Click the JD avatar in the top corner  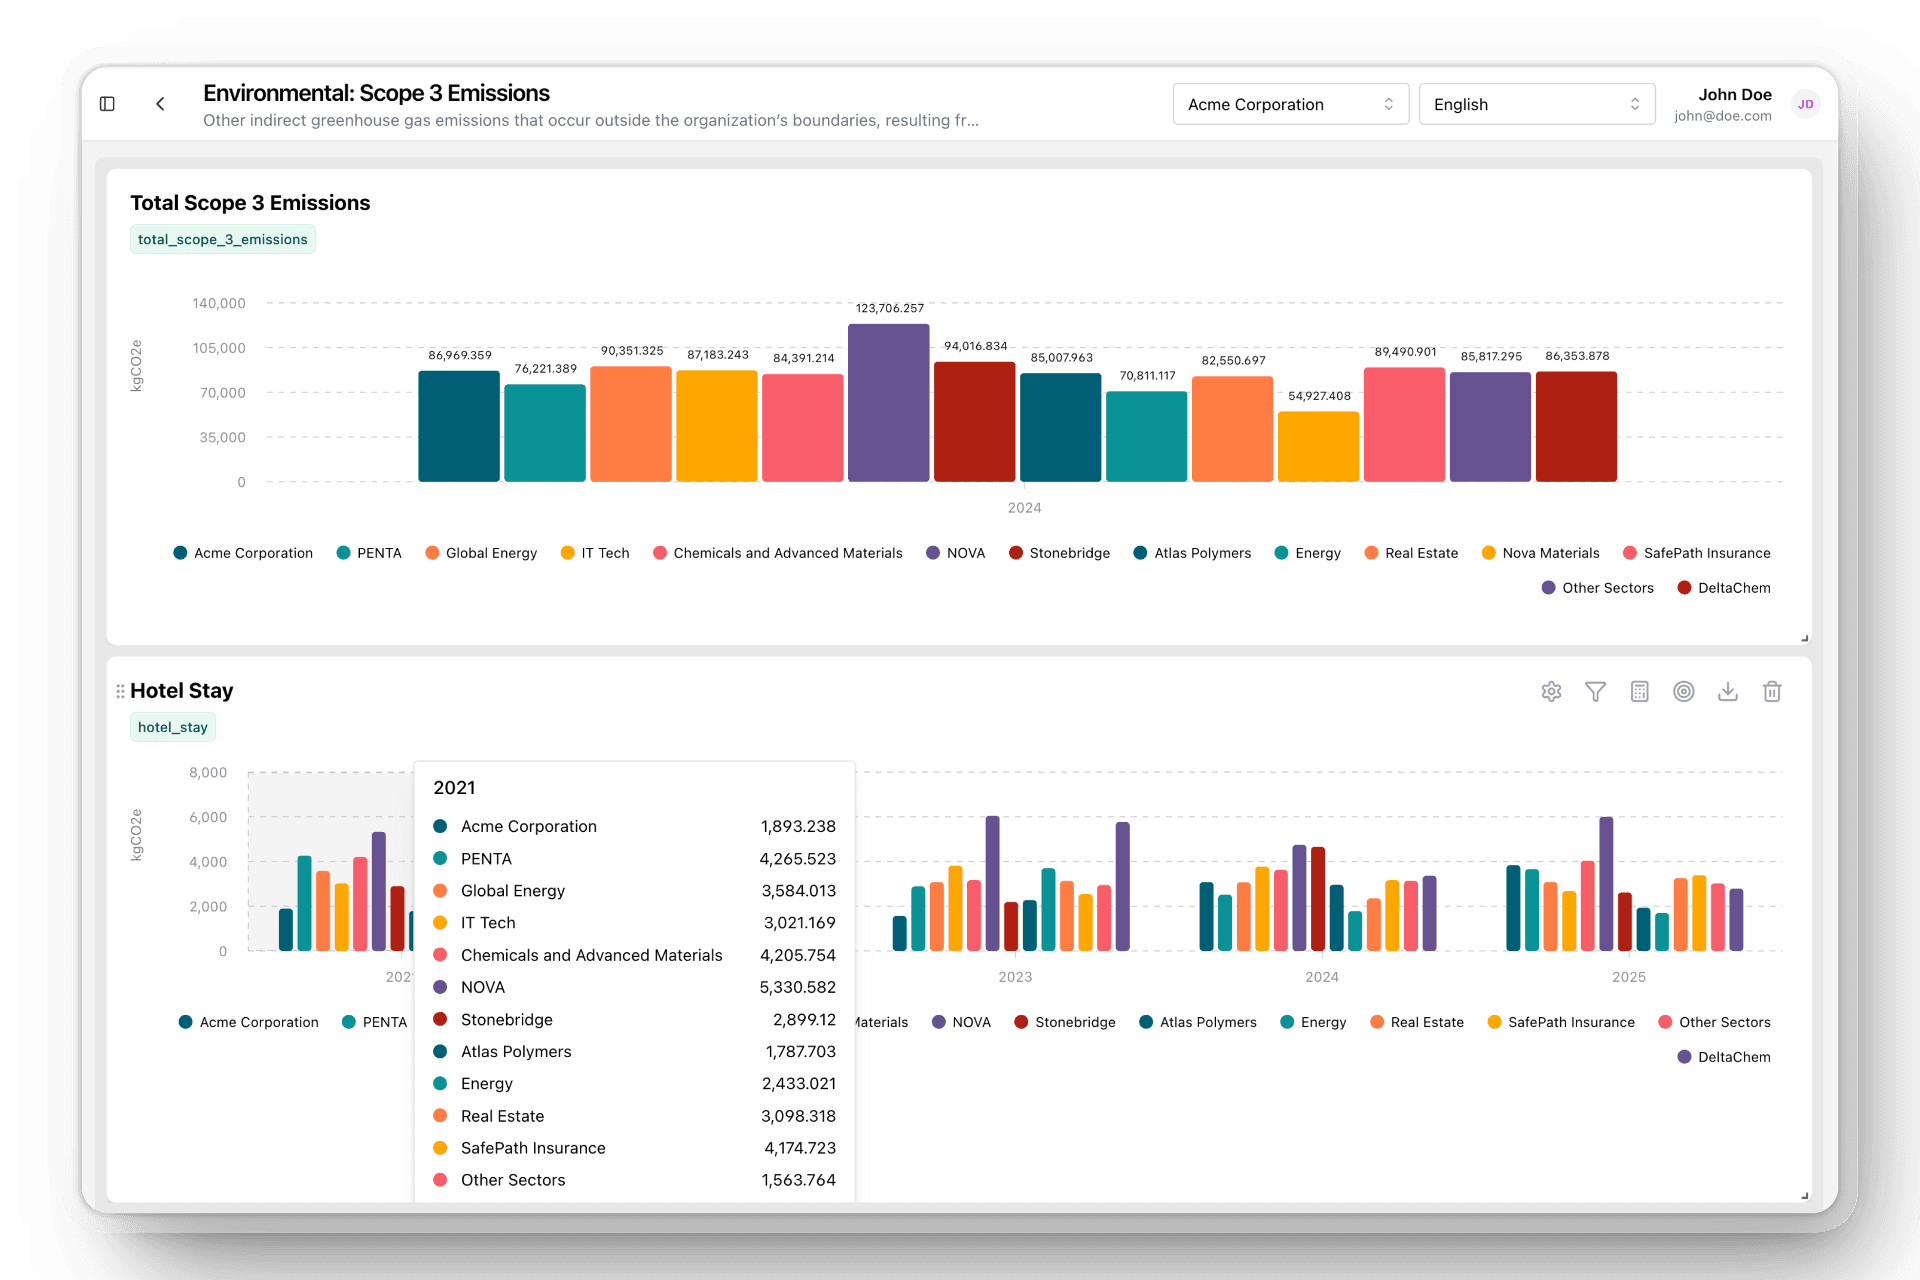coord(1806,104)
